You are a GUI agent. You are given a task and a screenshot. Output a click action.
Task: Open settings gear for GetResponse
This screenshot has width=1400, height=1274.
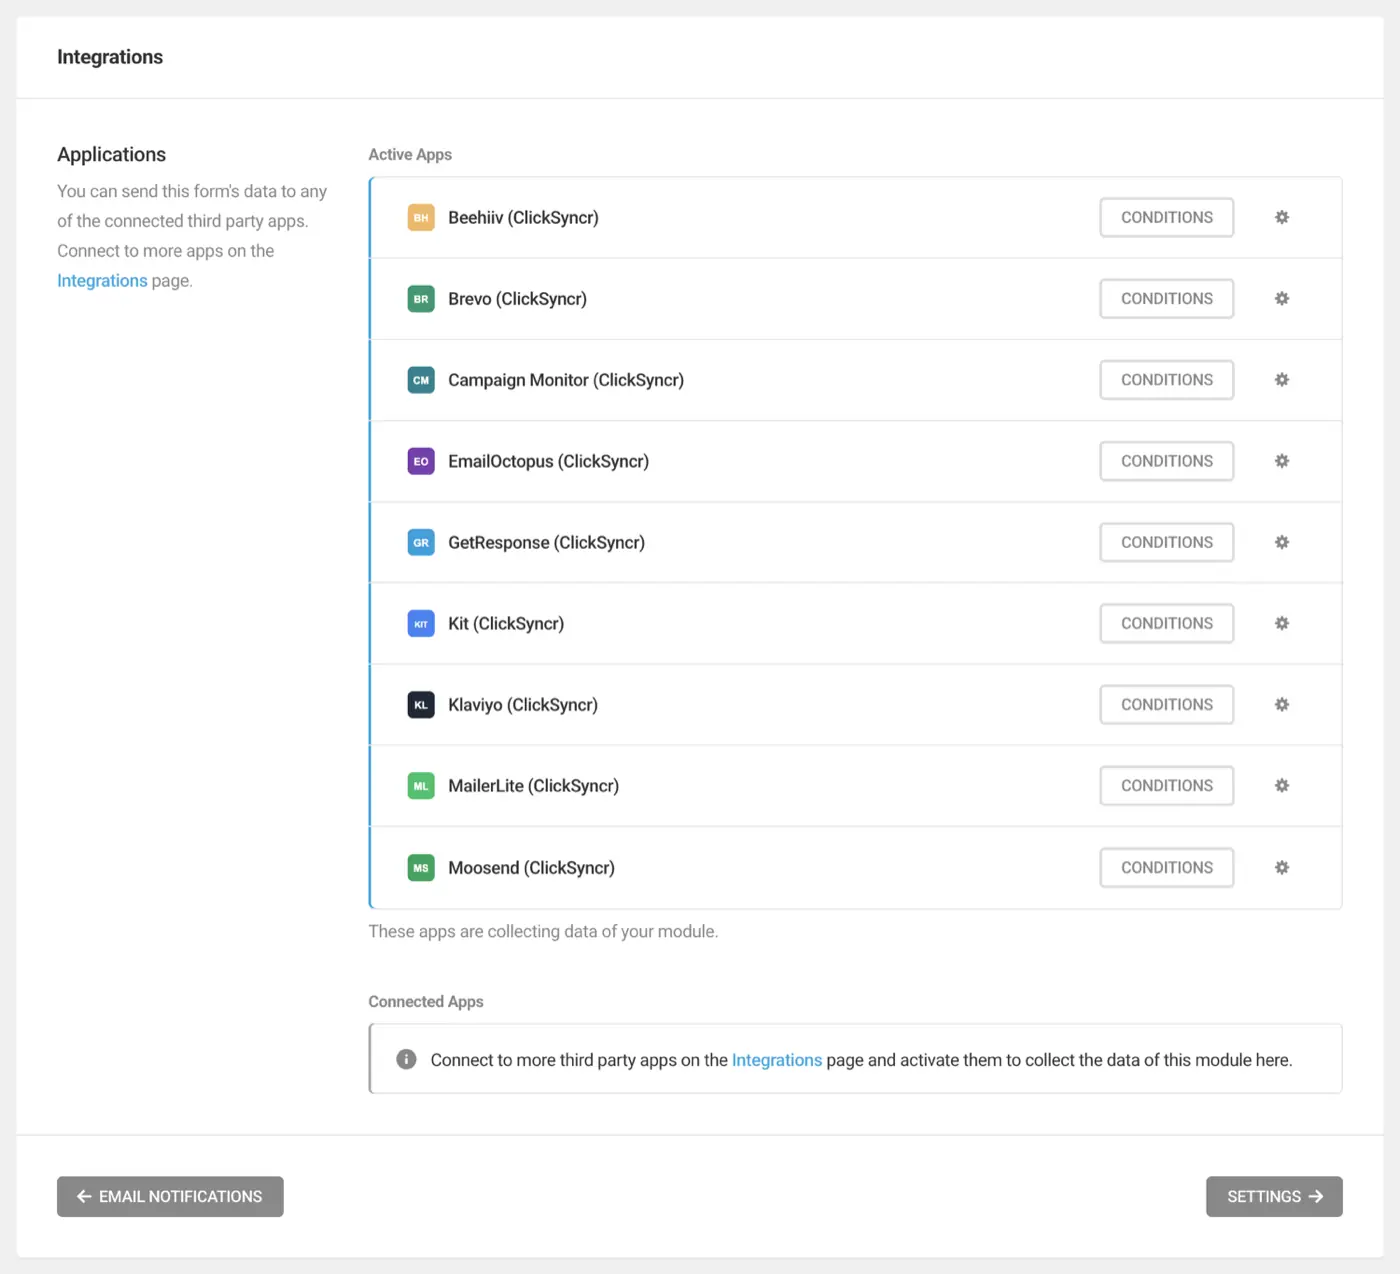(x=1281, y=542)
